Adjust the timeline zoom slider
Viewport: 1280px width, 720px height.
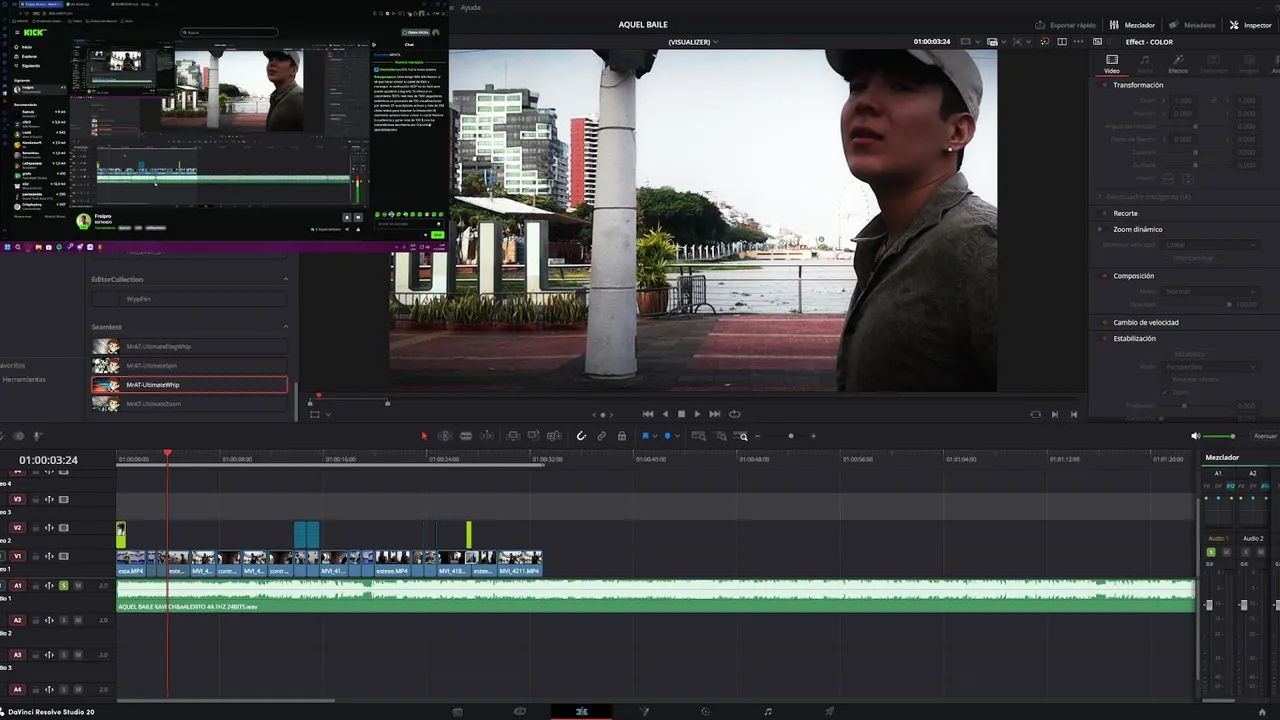pos(791,436)
